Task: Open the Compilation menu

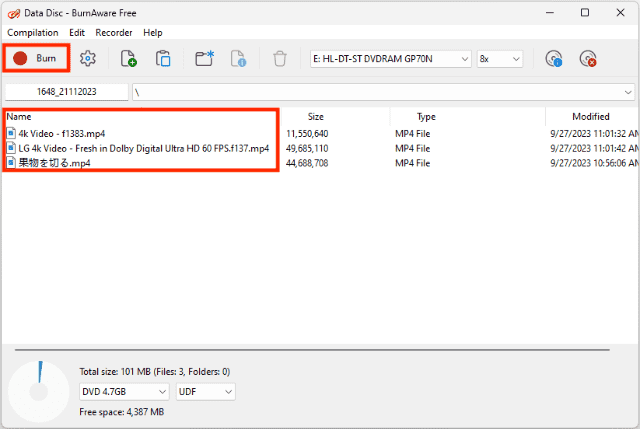Action: click(x=33, y=33)
